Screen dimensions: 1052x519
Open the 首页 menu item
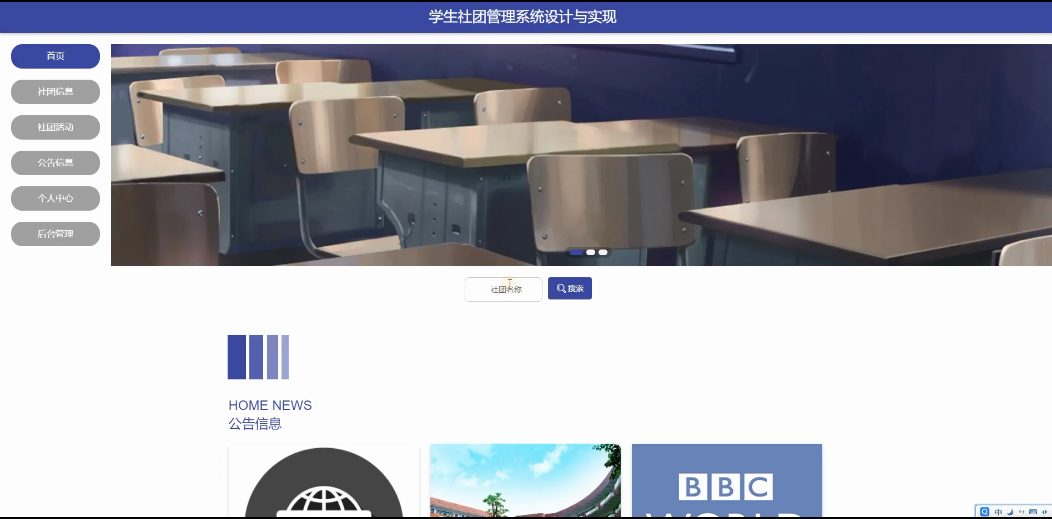point(55,56)
